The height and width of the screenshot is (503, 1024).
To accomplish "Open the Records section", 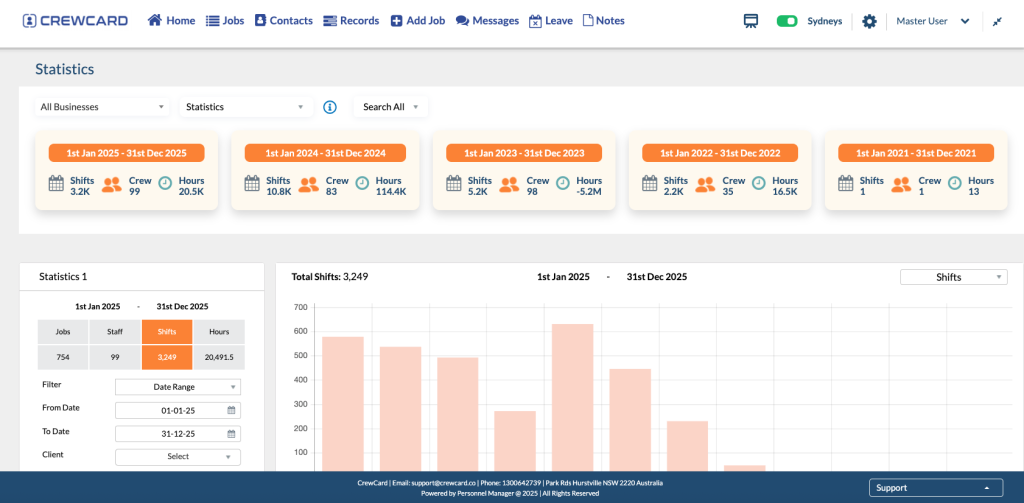I will [x=351, y=21].
